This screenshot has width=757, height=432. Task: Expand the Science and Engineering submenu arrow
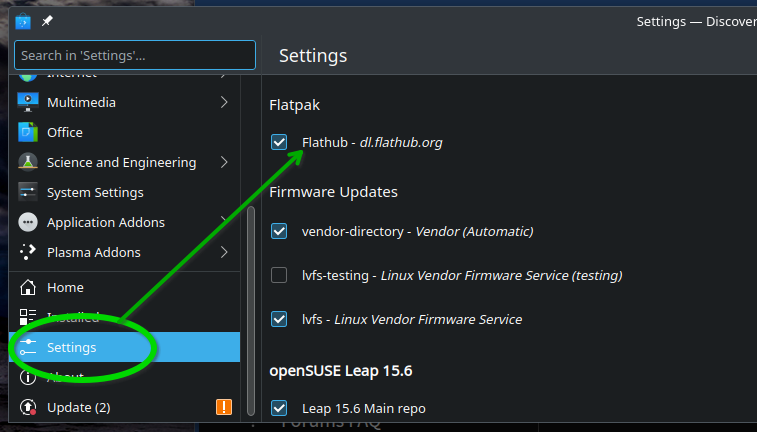(x=224, y=162)
